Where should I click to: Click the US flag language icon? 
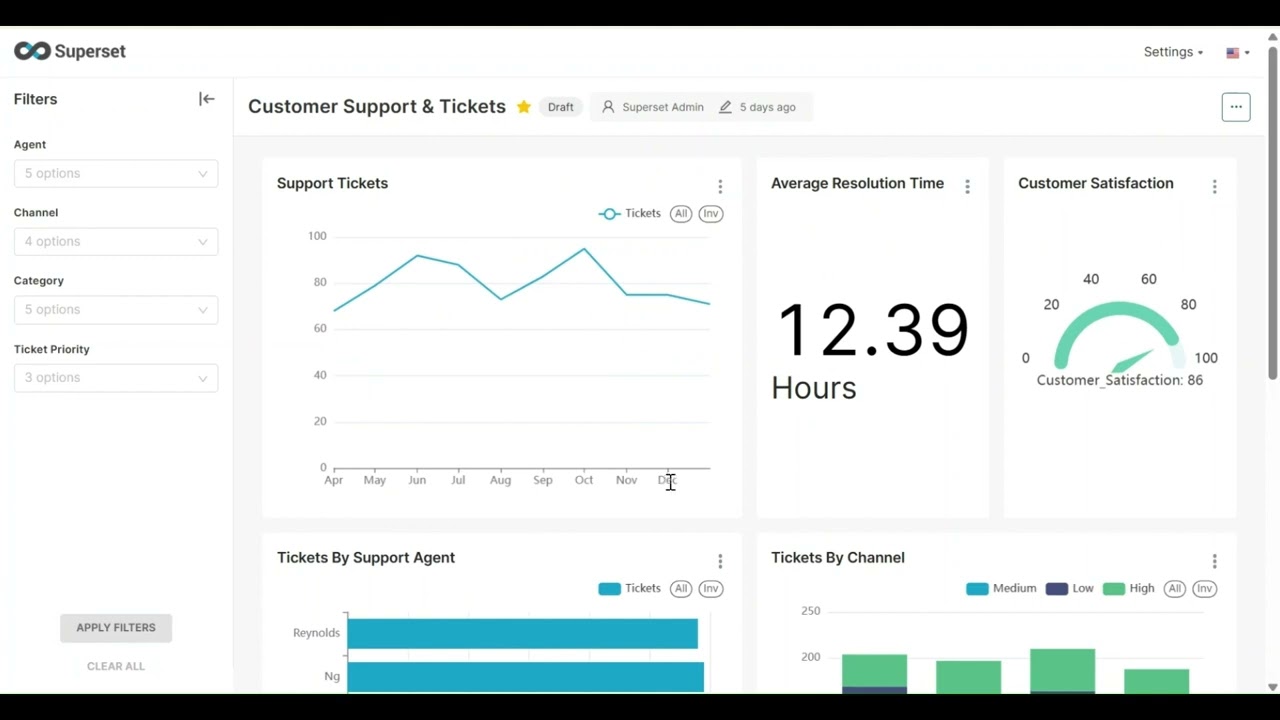click(x=1232, y=53)
